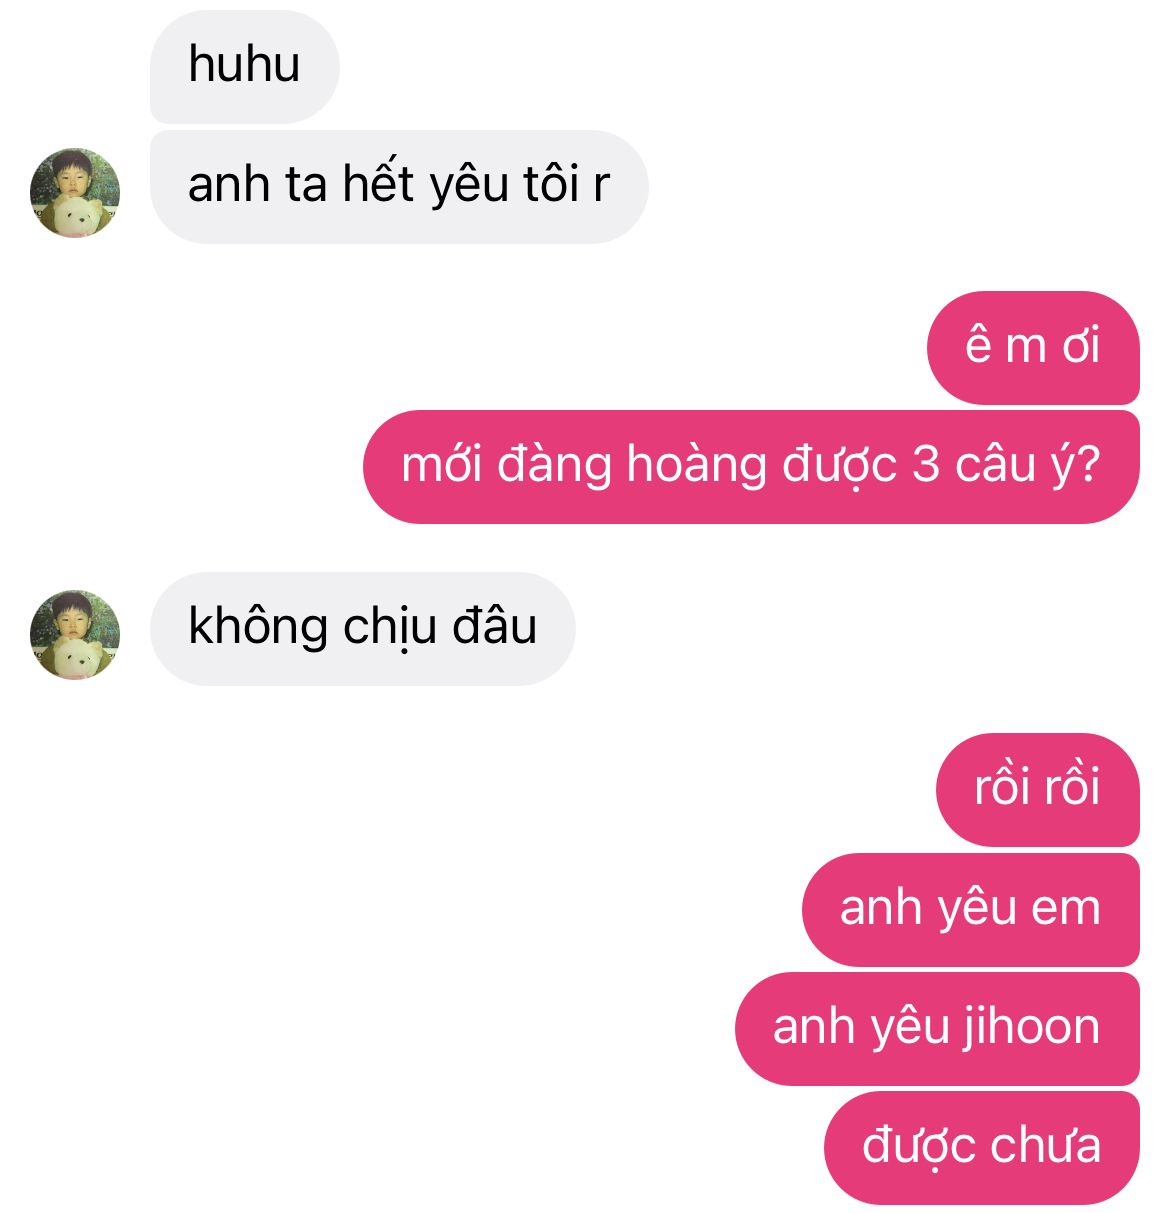The height and width of the screenshot is (1213, 1170).
Task: Tap the word 'em' in 'anh yêu em'
Action: click(x=1066, y=910)
